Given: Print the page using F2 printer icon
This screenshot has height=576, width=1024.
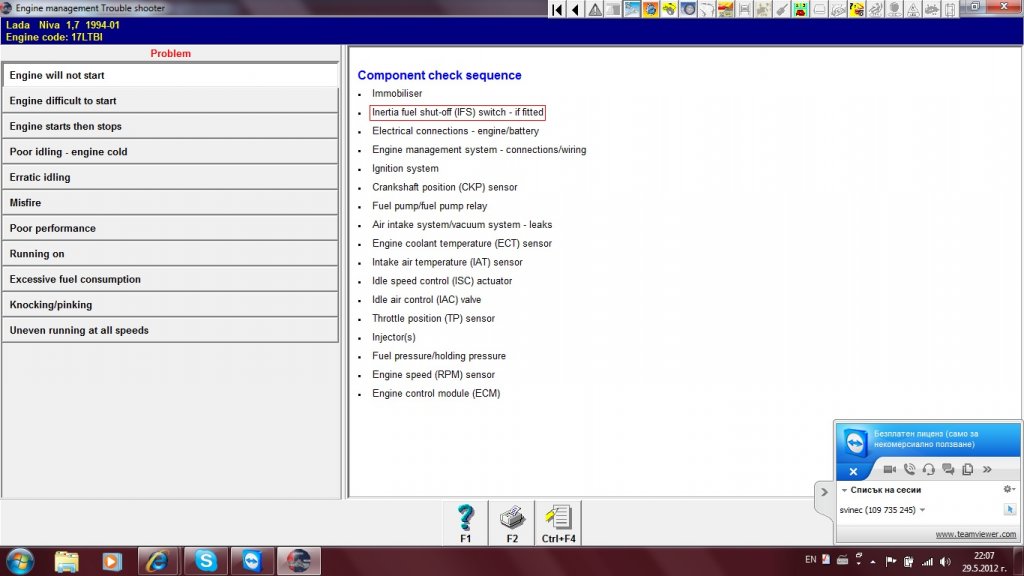Looking at the screenshot, I should 512,523.
